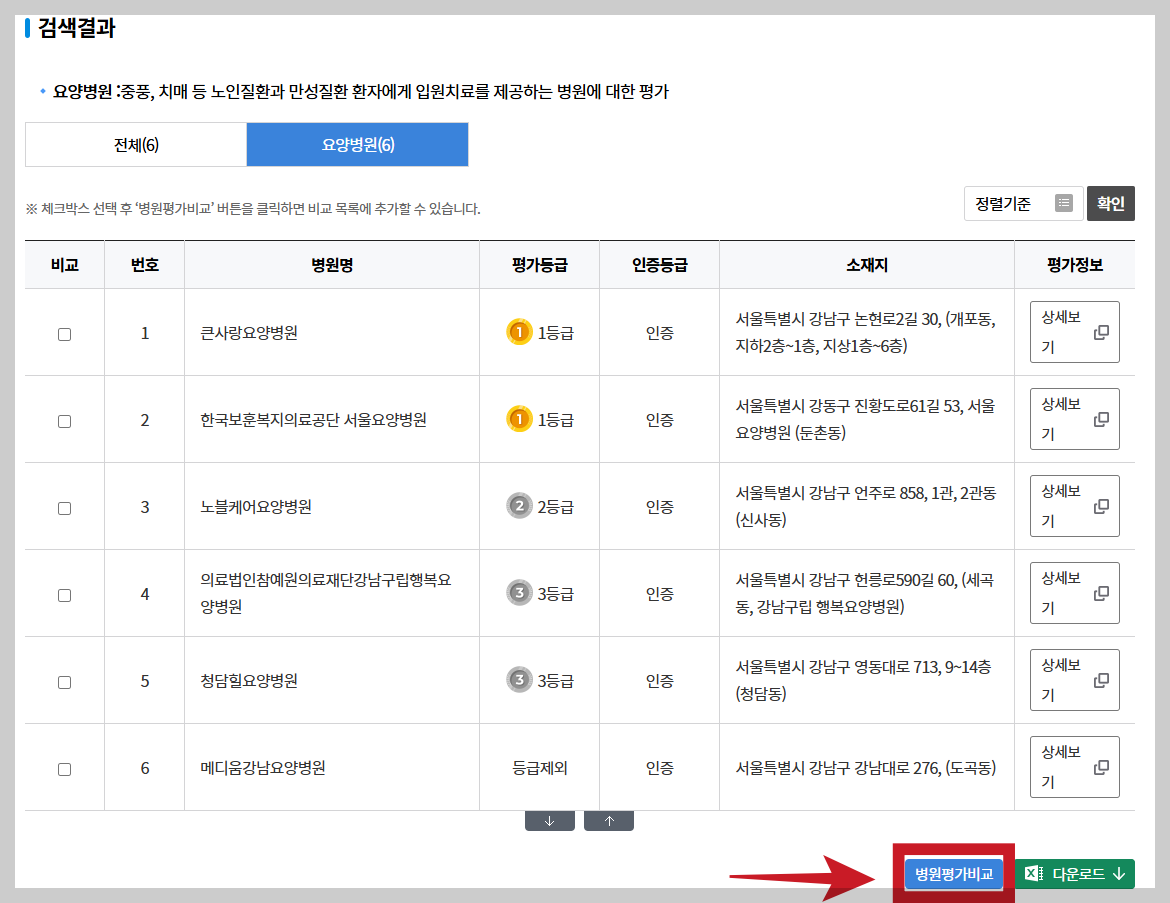Click the 인증등급 column header
The width and height of the screenshot is (1170, 903).
660,265
